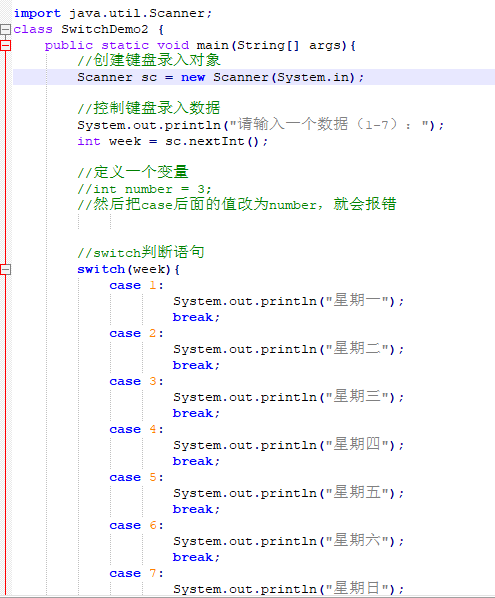Click 'break;' after 星期四
Image resolution: width=495 pixels, height=598 pixels.
(x=196, y=461)
